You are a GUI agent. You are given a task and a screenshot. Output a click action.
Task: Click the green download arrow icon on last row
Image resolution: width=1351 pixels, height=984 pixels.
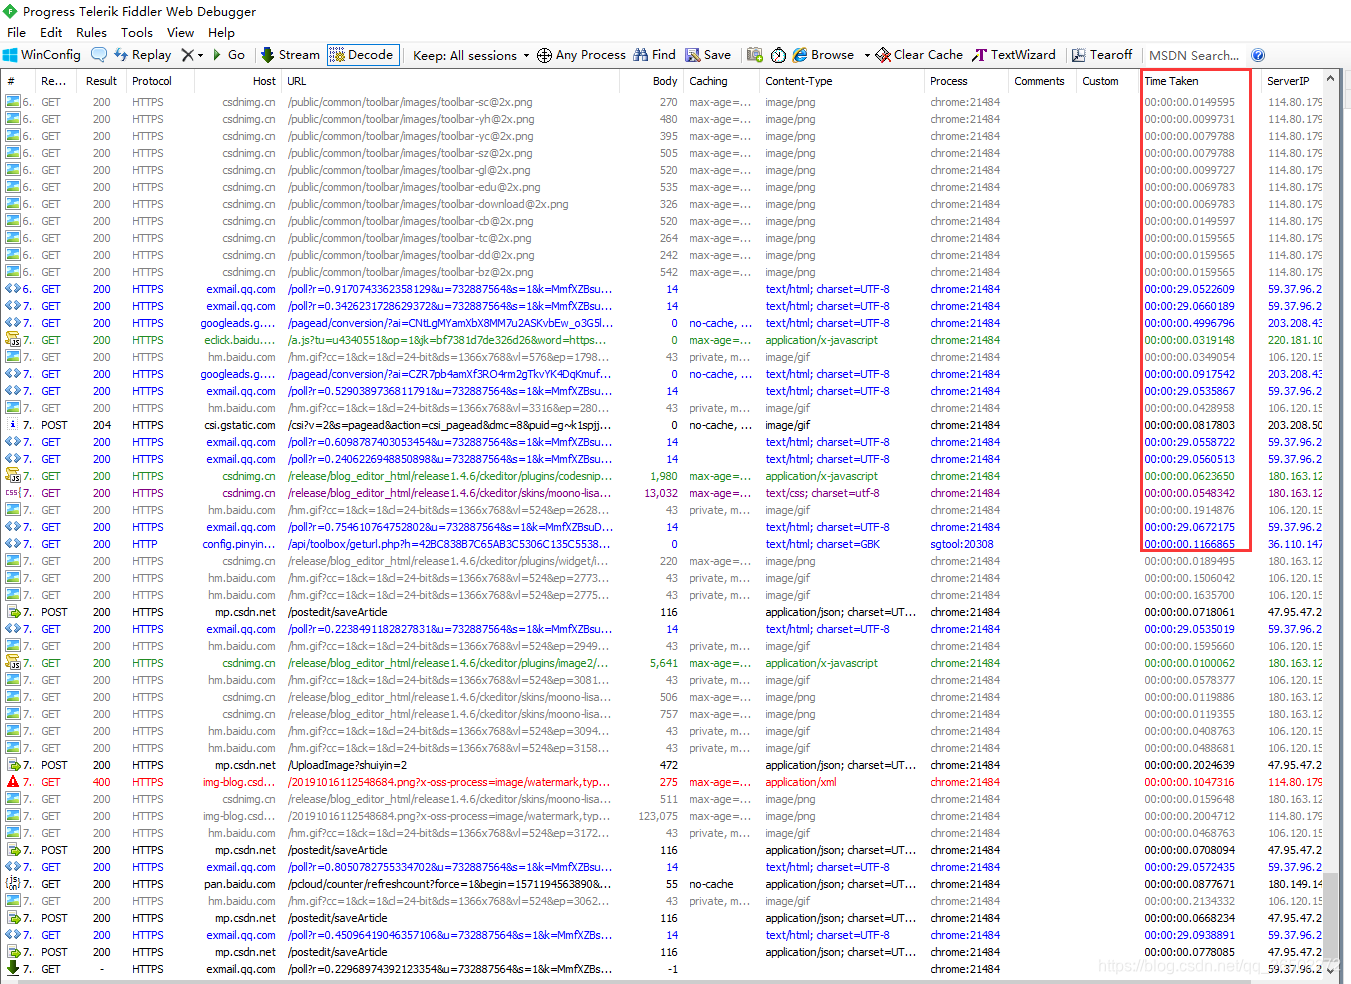click(13, 968)
